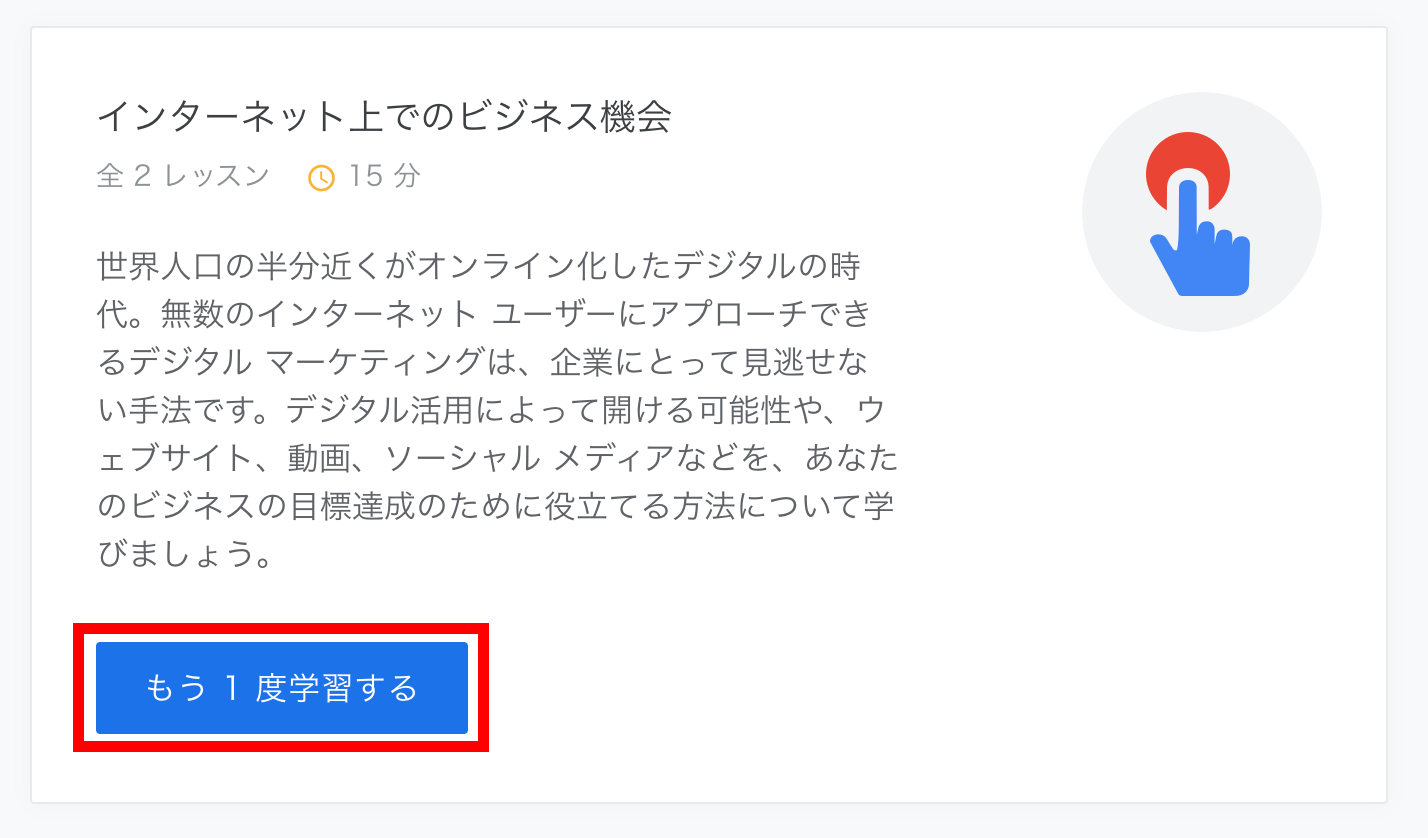The image size is (1428, 838).
Task: Click the description line starting "世界人口の半分近く"
Action: [479, 267]
